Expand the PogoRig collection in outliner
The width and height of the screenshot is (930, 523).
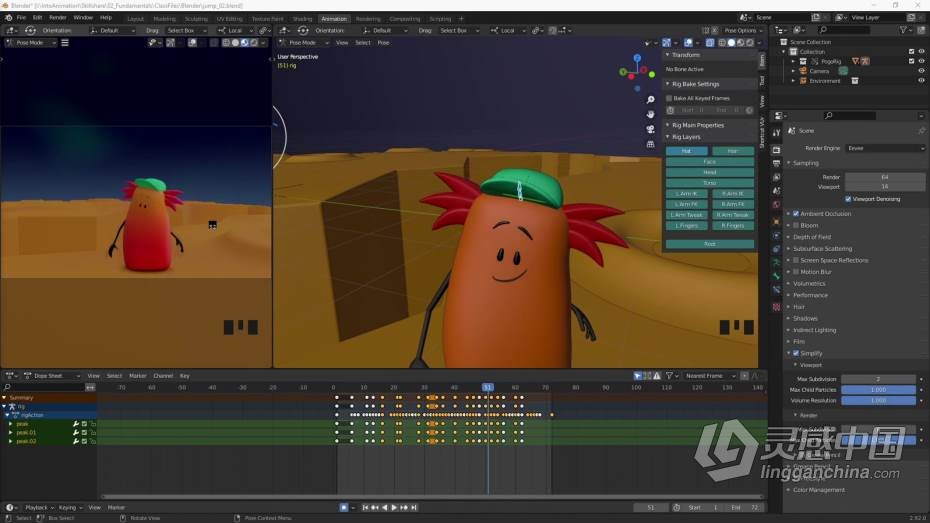(794, 61)
